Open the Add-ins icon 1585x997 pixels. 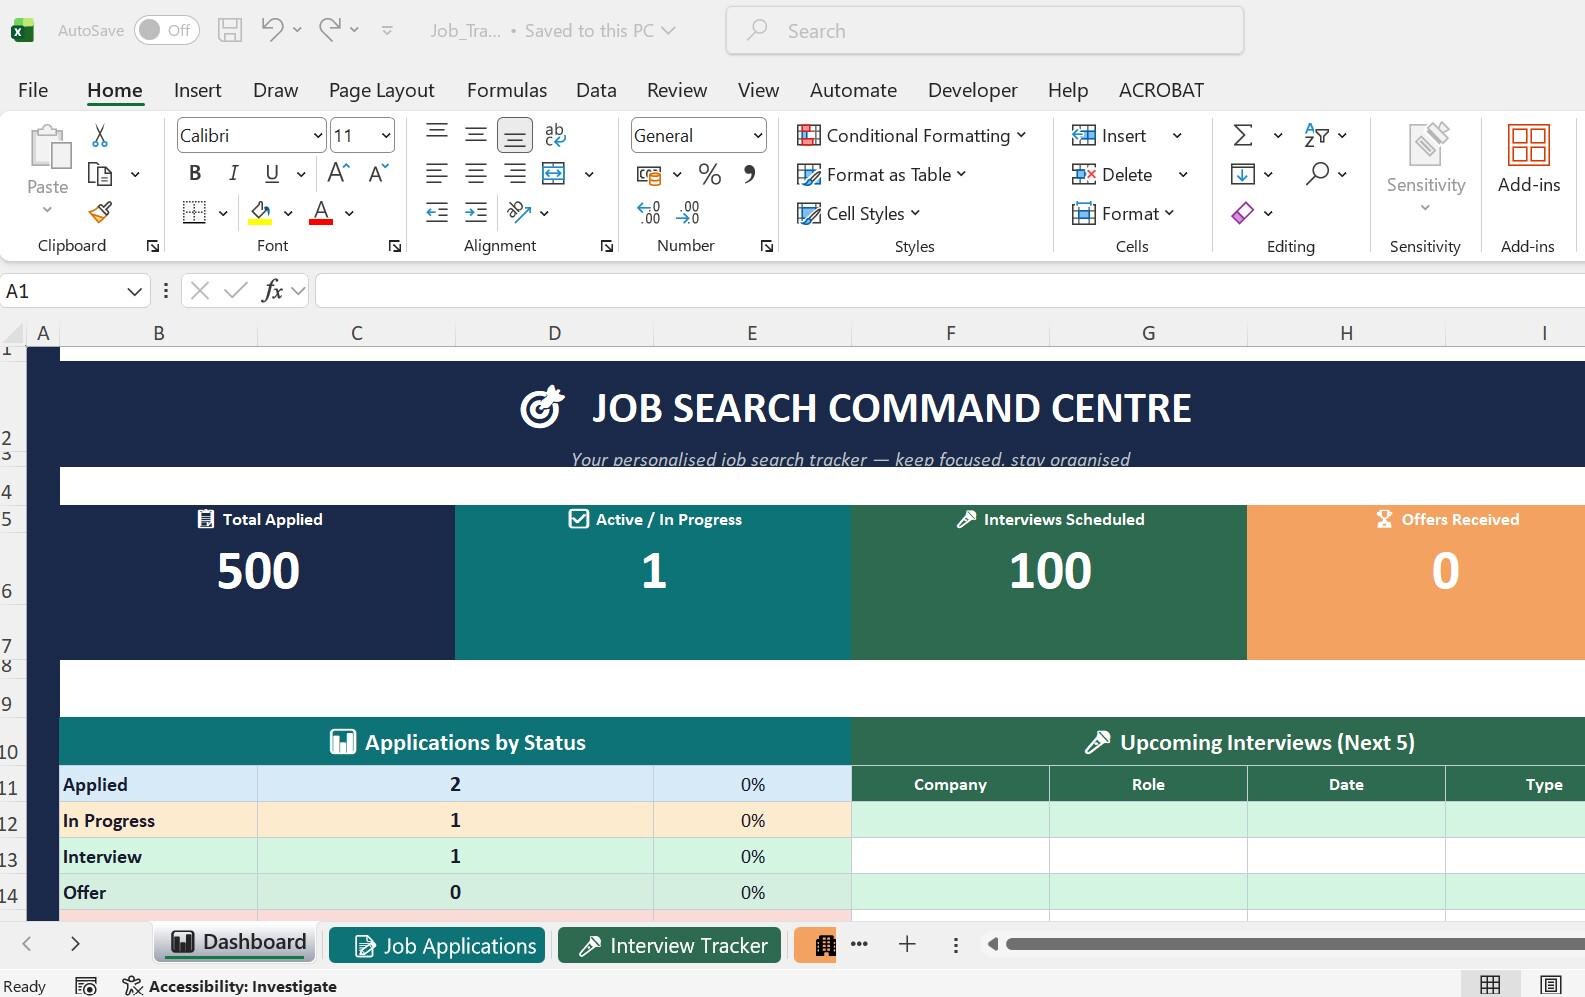pyautogui.click(x=1529, y=158)
